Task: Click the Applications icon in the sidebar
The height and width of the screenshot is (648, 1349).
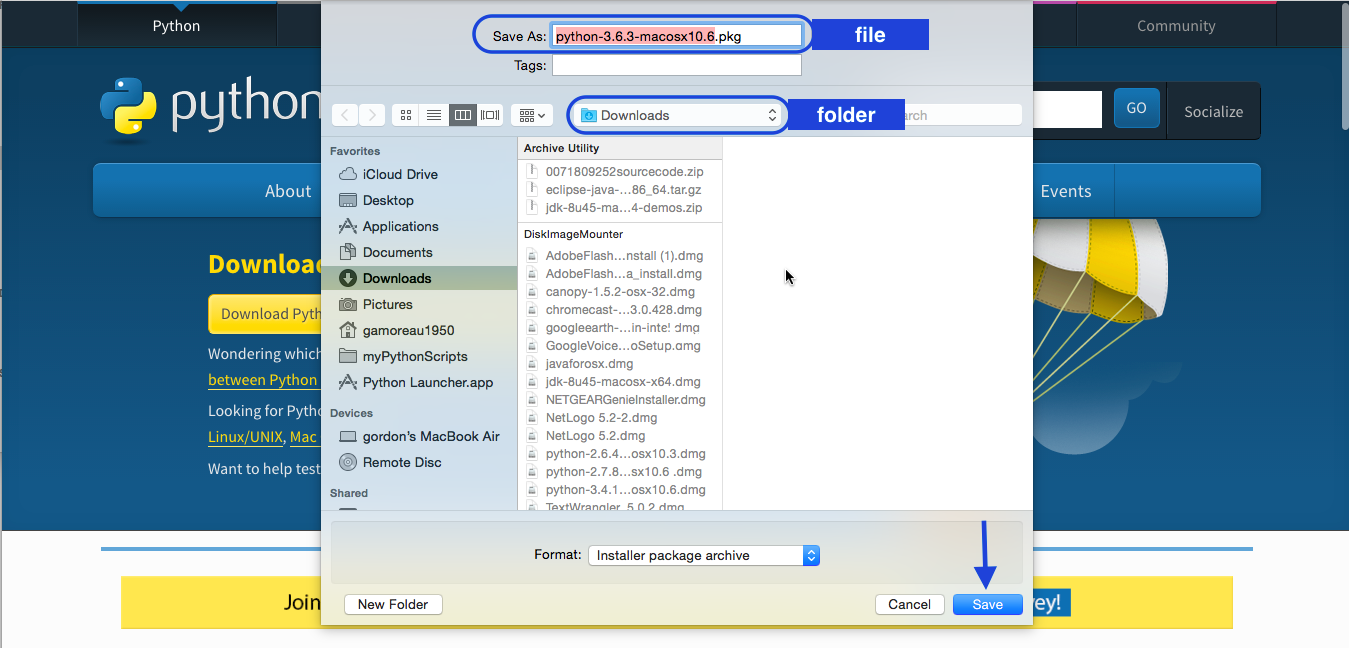Action: (x=348, y=226)
